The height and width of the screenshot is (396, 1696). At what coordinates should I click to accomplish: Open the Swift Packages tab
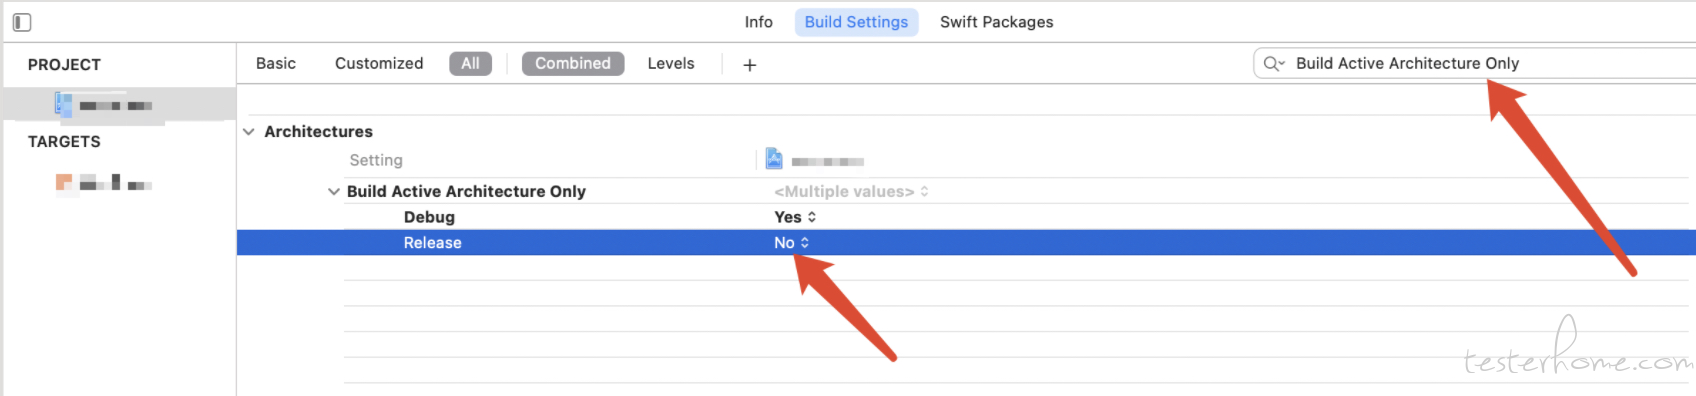997,22
